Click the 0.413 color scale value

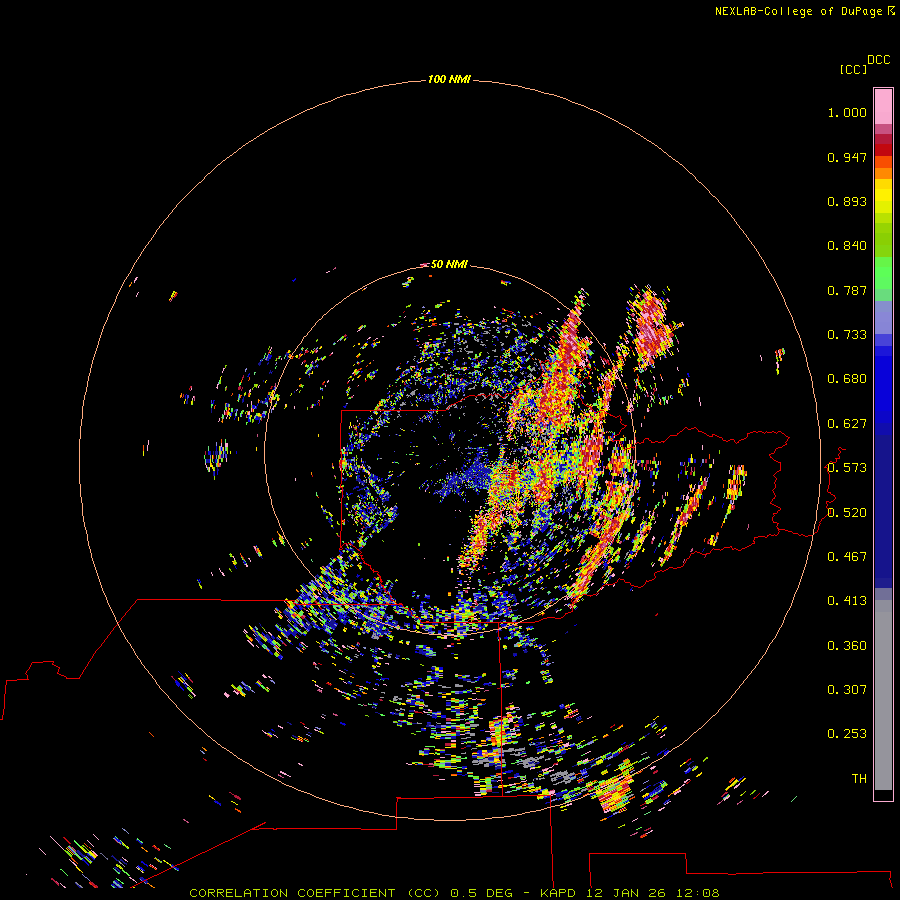(x=847, y=601)
